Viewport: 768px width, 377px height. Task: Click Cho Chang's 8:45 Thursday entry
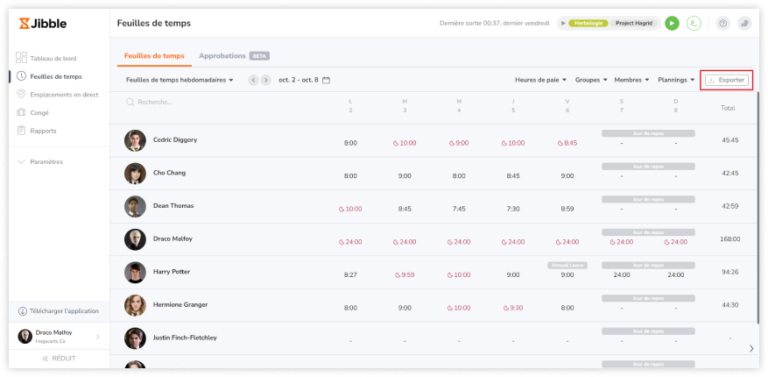click(513, 176)
